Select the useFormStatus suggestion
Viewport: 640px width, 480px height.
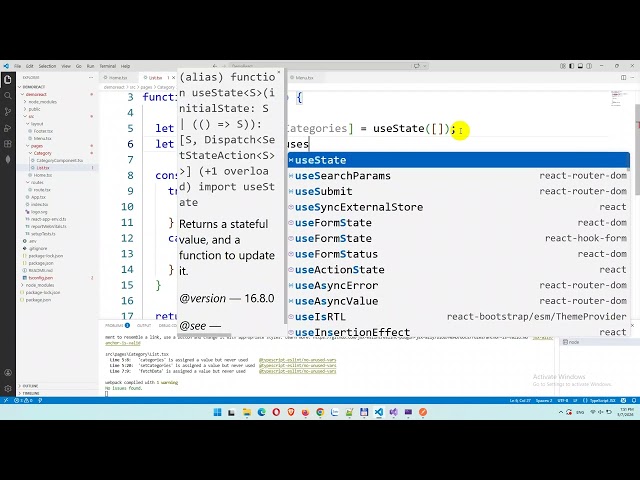(x=459, y=254)
